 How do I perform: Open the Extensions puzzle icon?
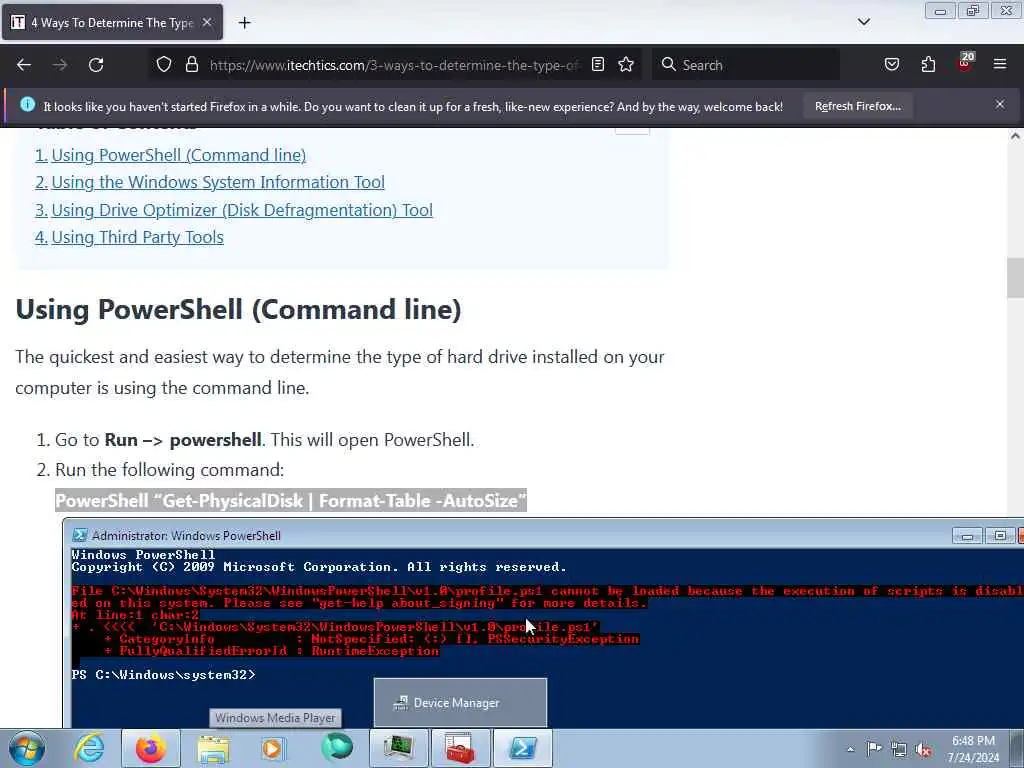928,65
